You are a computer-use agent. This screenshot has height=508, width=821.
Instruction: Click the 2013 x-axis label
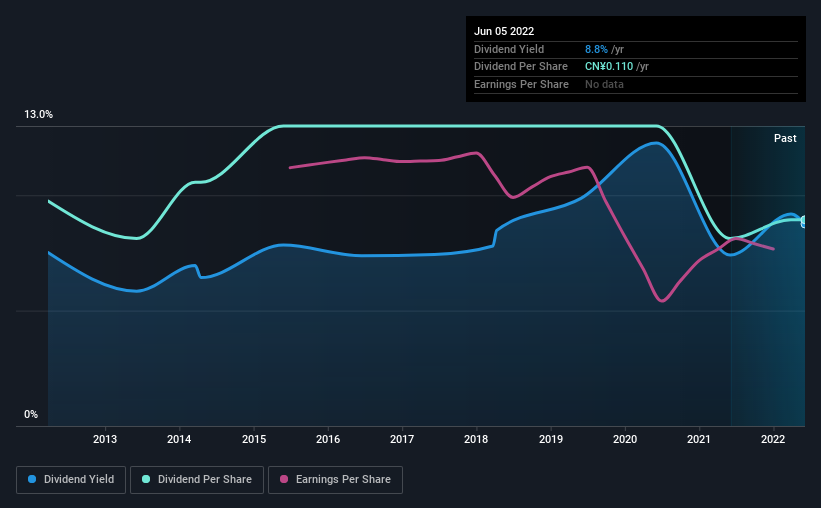(x=105, y=439)
